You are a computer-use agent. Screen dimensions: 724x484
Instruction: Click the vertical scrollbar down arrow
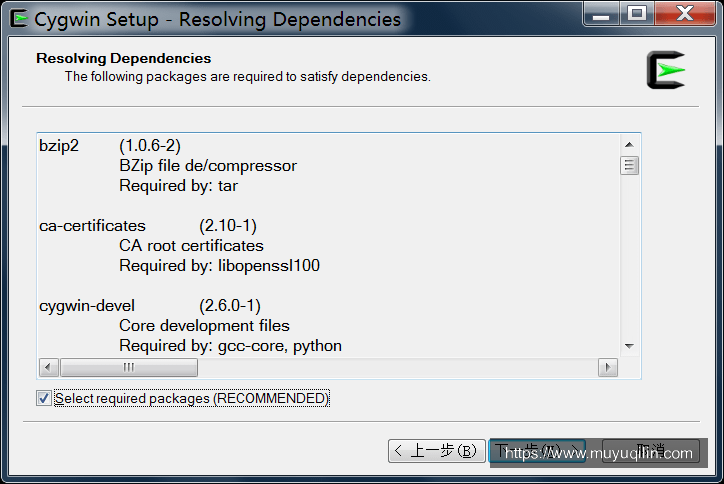coord(629,346)
